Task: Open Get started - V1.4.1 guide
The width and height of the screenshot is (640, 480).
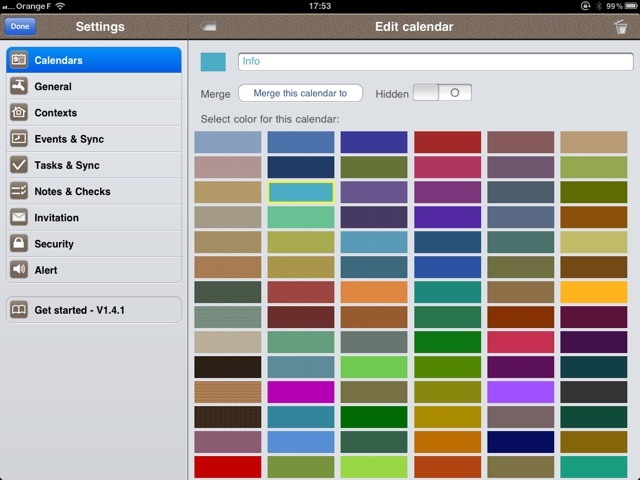Action: pos(94,310)
